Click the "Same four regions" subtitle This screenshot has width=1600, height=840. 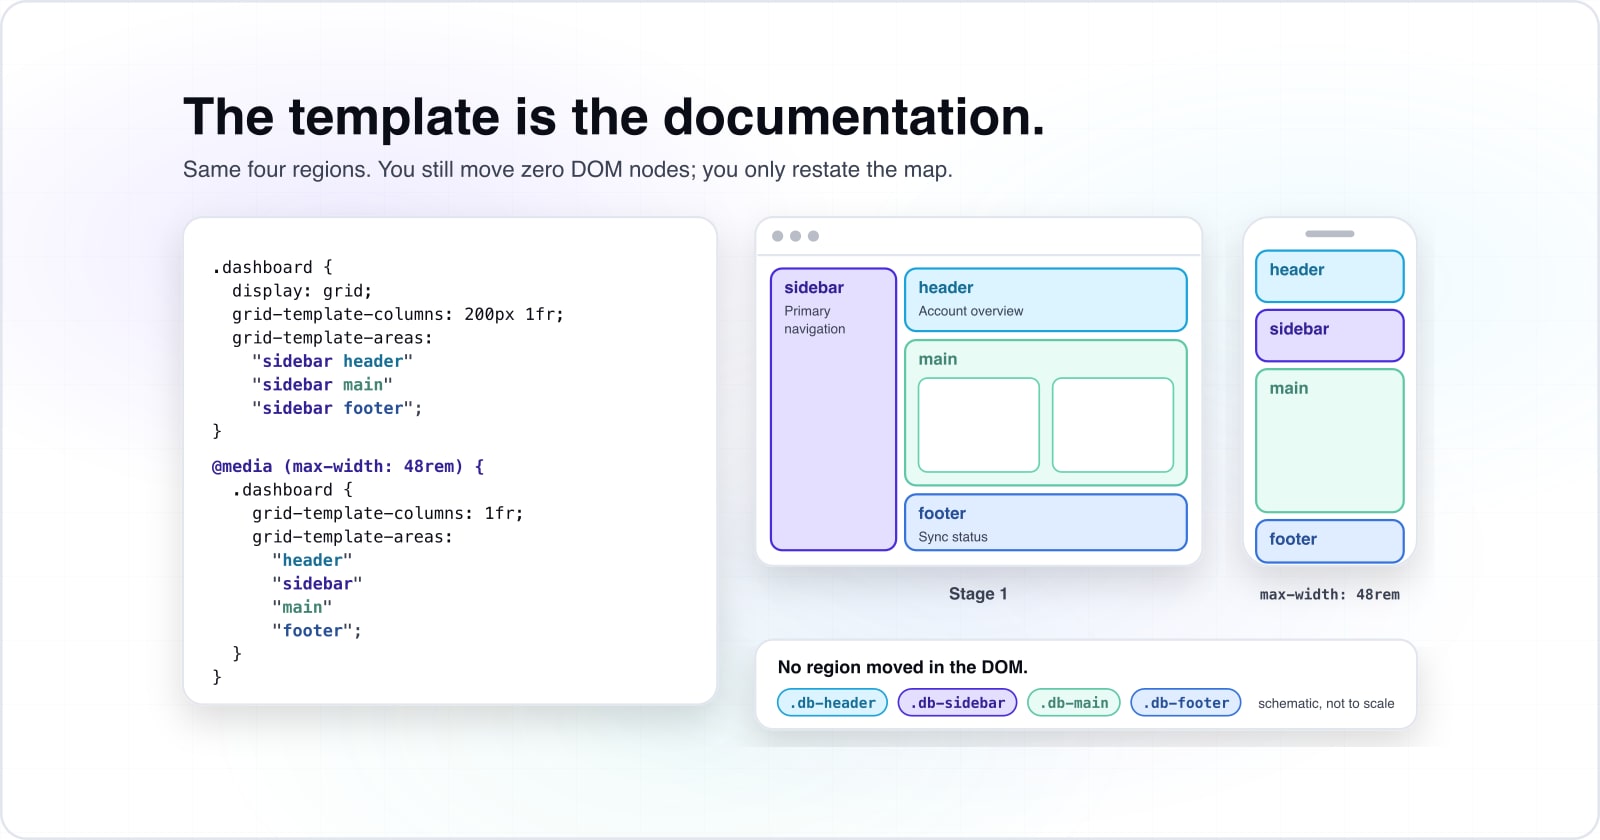click(568, 170)
